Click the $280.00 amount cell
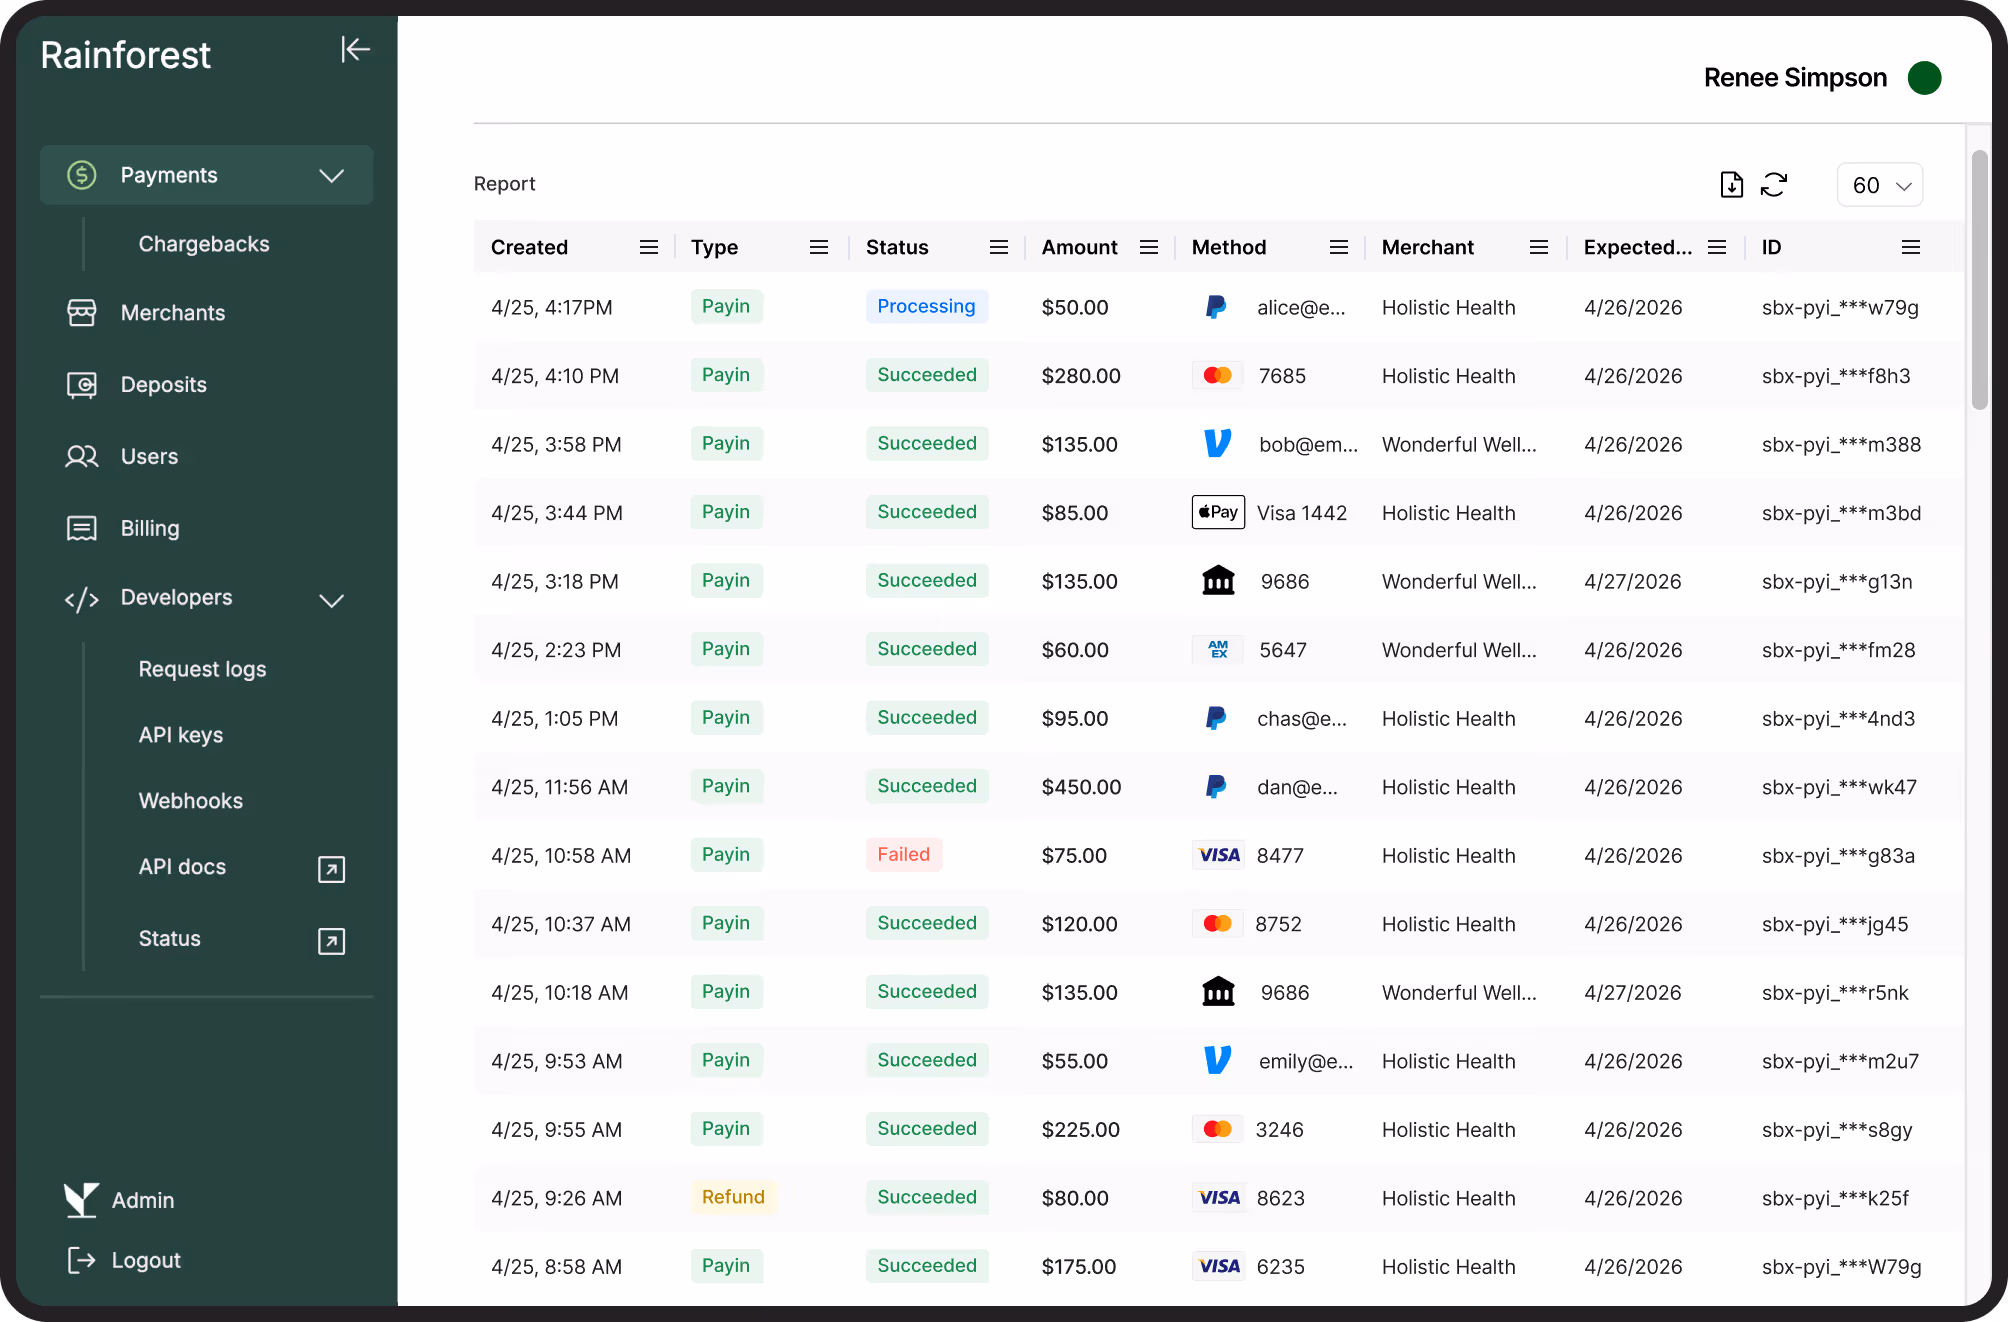The image size is (2008, 1322). (x=1081, y=376)
